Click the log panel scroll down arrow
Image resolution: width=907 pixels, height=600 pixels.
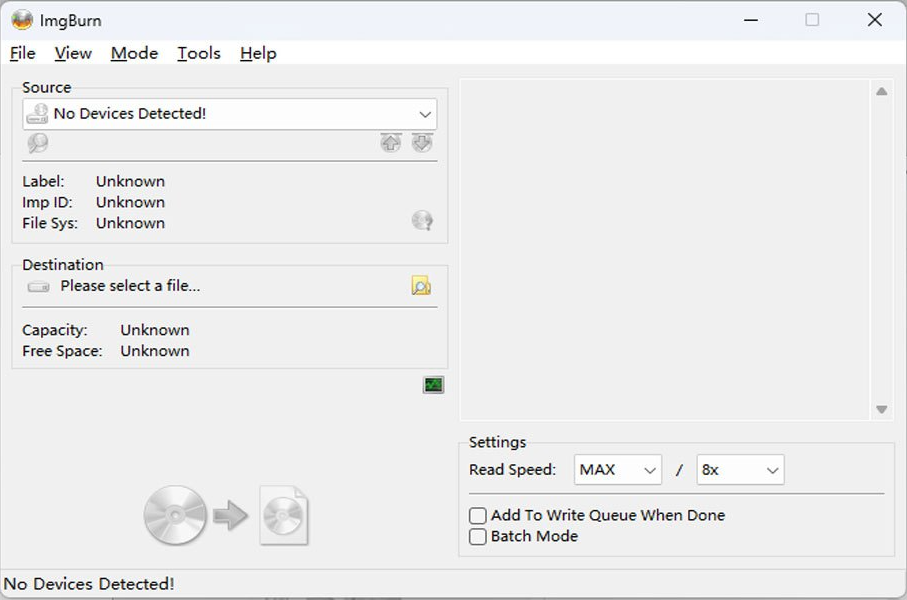(x=882, y=409)
